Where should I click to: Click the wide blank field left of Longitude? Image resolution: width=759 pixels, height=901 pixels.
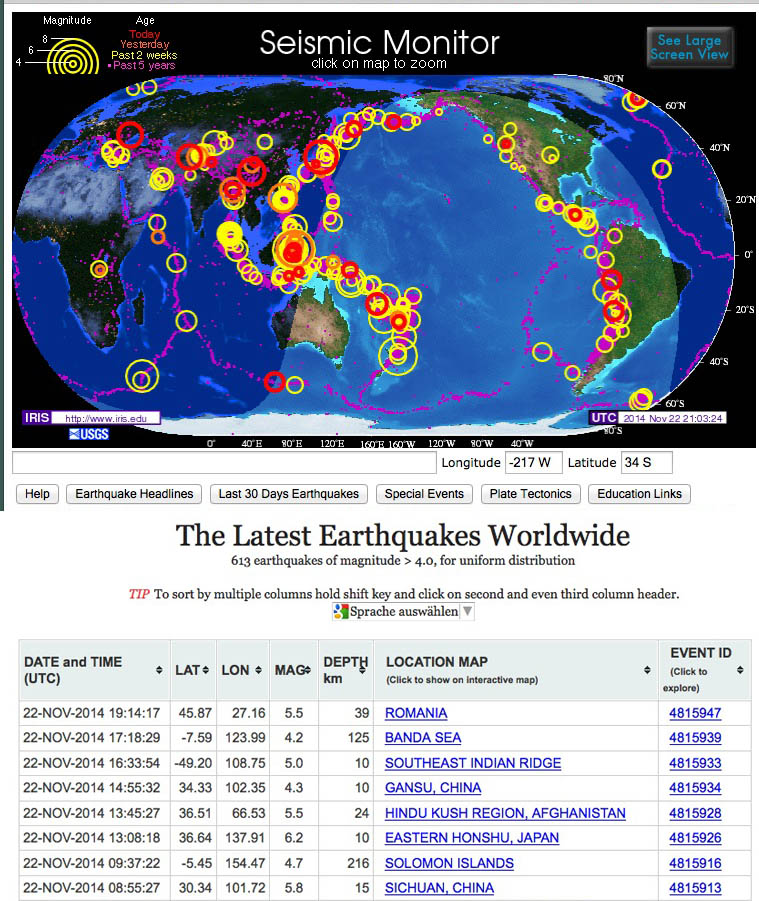[224, 463]
